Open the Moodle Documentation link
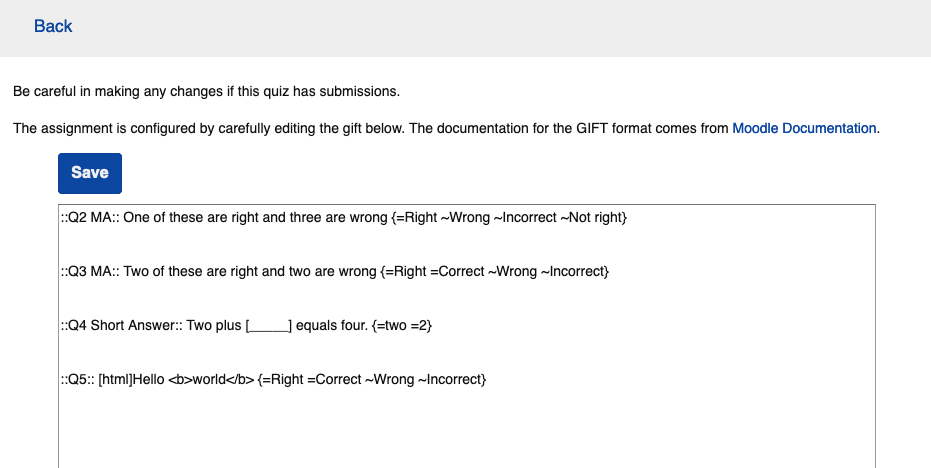The height and width of the screenshot is (468, 931). (x=804, y=128)
